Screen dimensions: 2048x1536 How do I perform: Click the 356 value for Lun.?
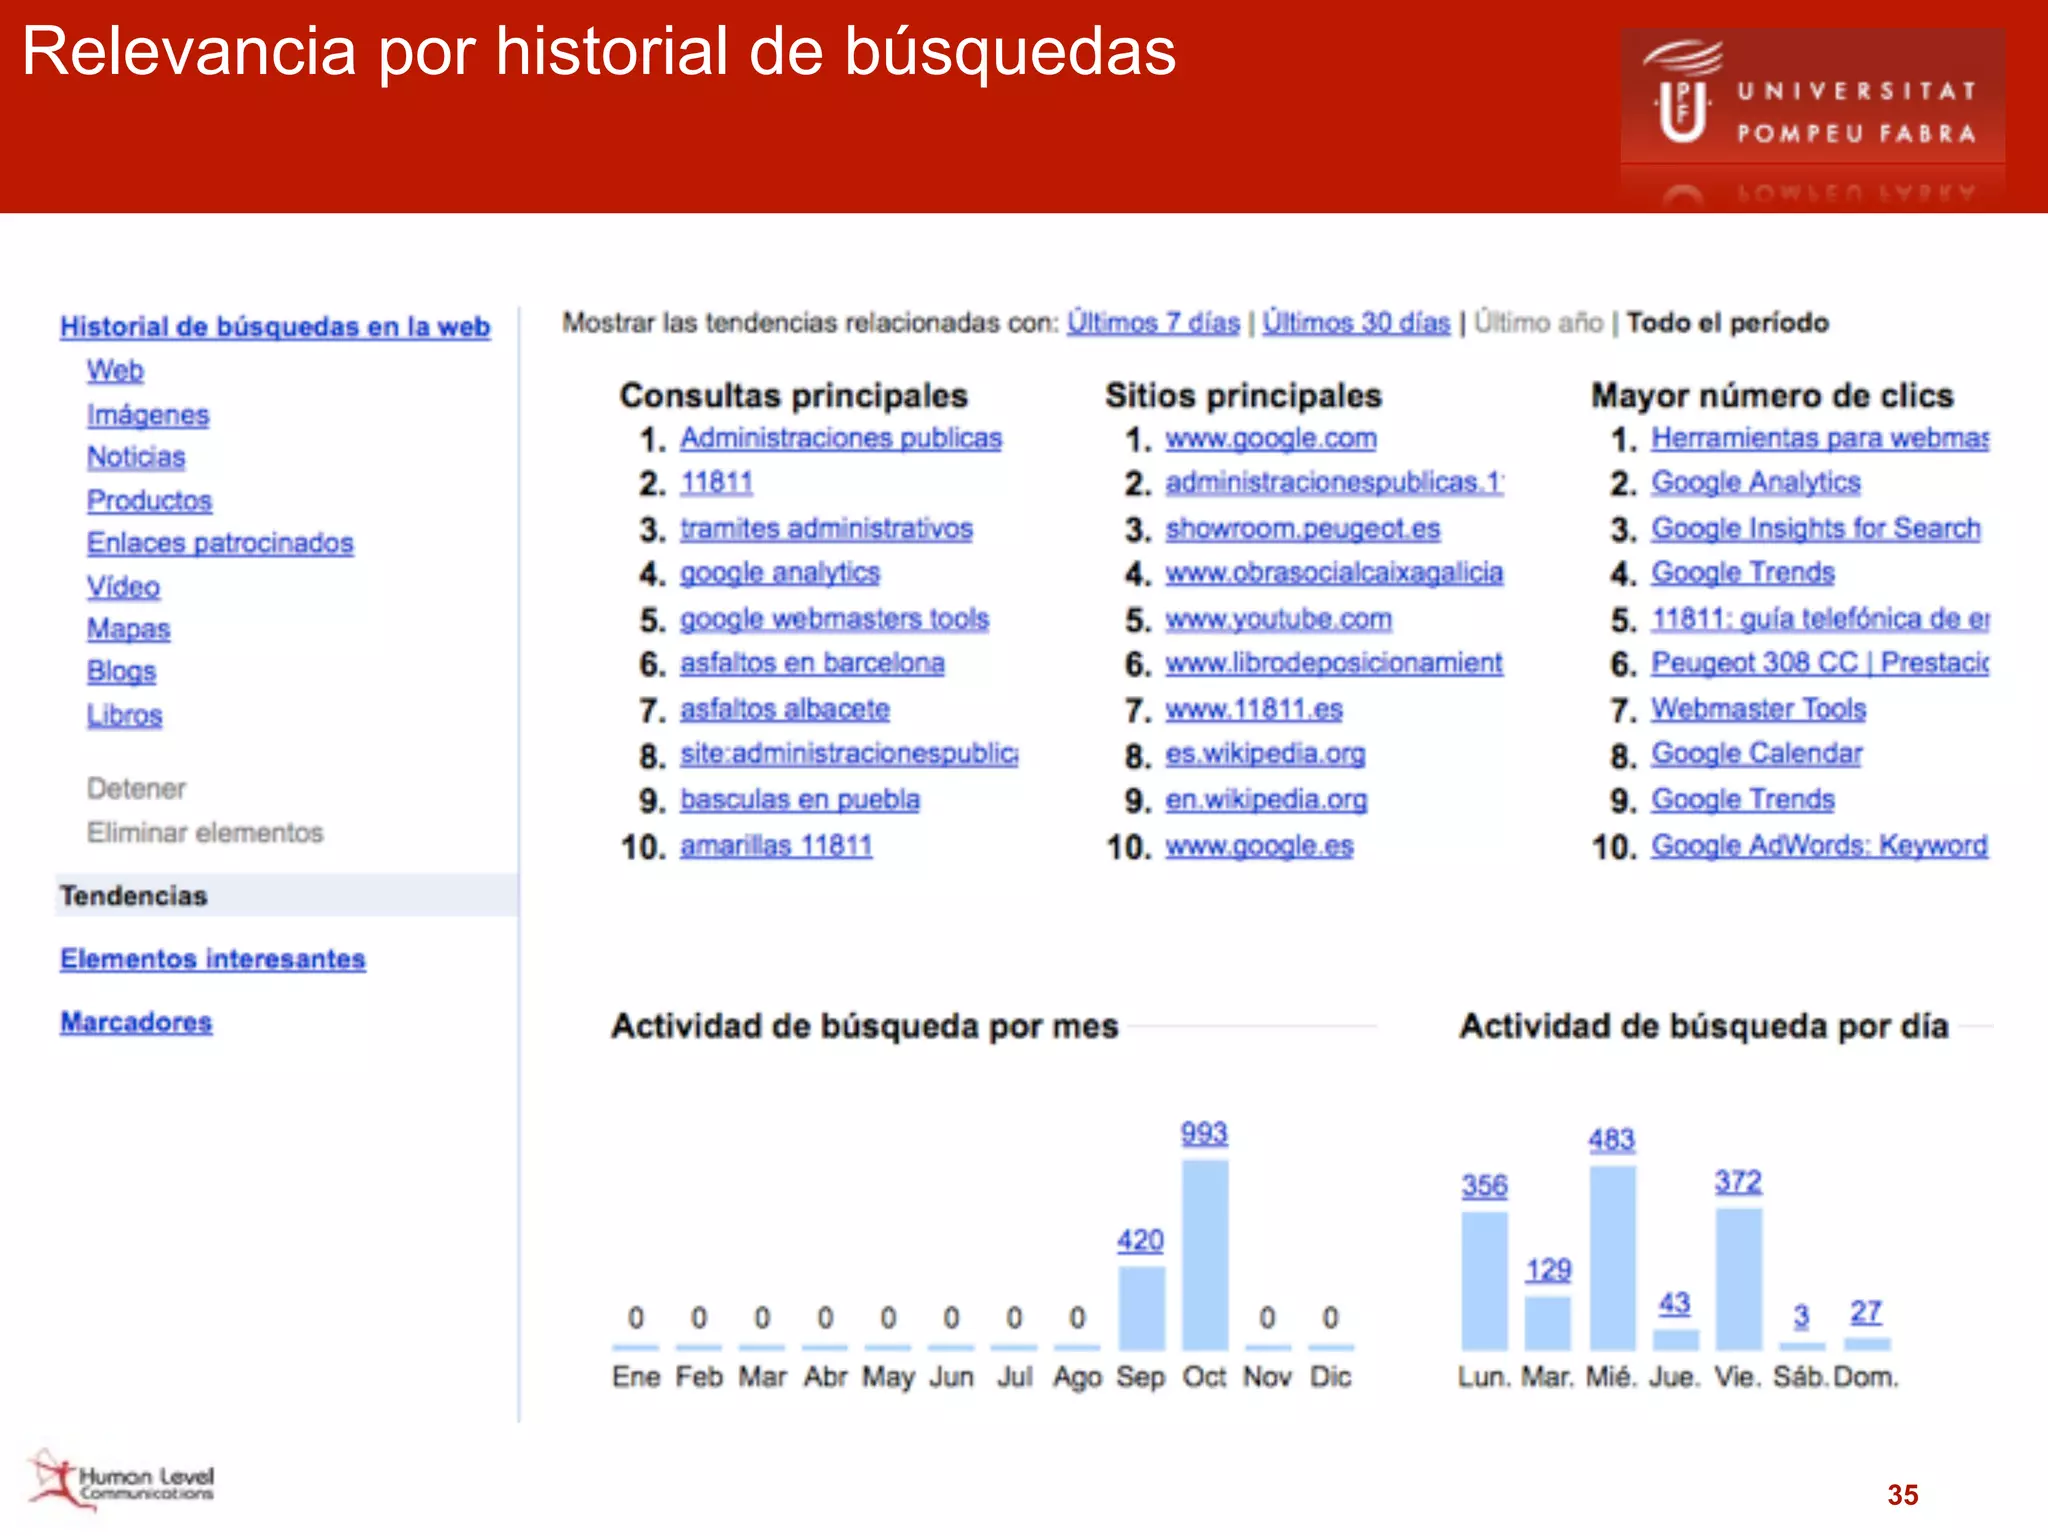[x=1485, y=1186]
